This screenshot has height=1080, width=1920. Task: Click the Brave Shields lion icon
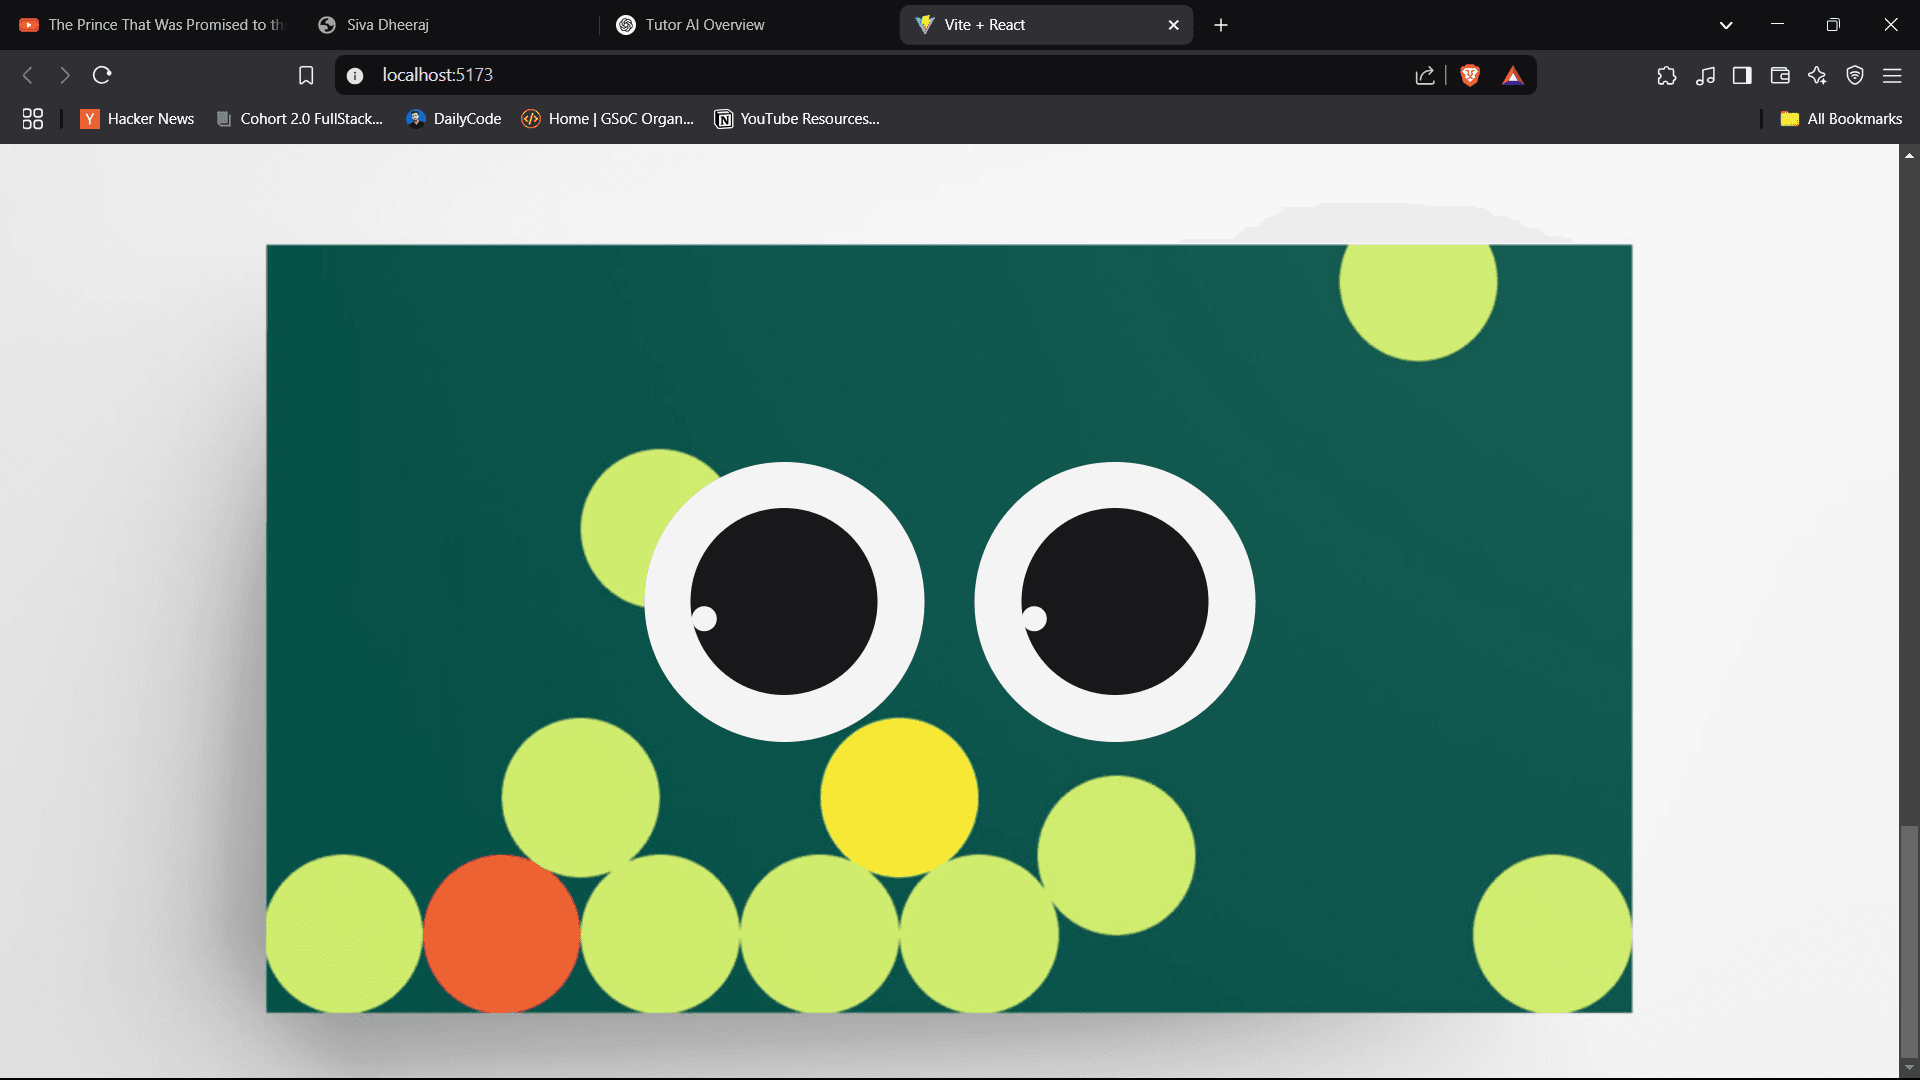coord(1469,75)
